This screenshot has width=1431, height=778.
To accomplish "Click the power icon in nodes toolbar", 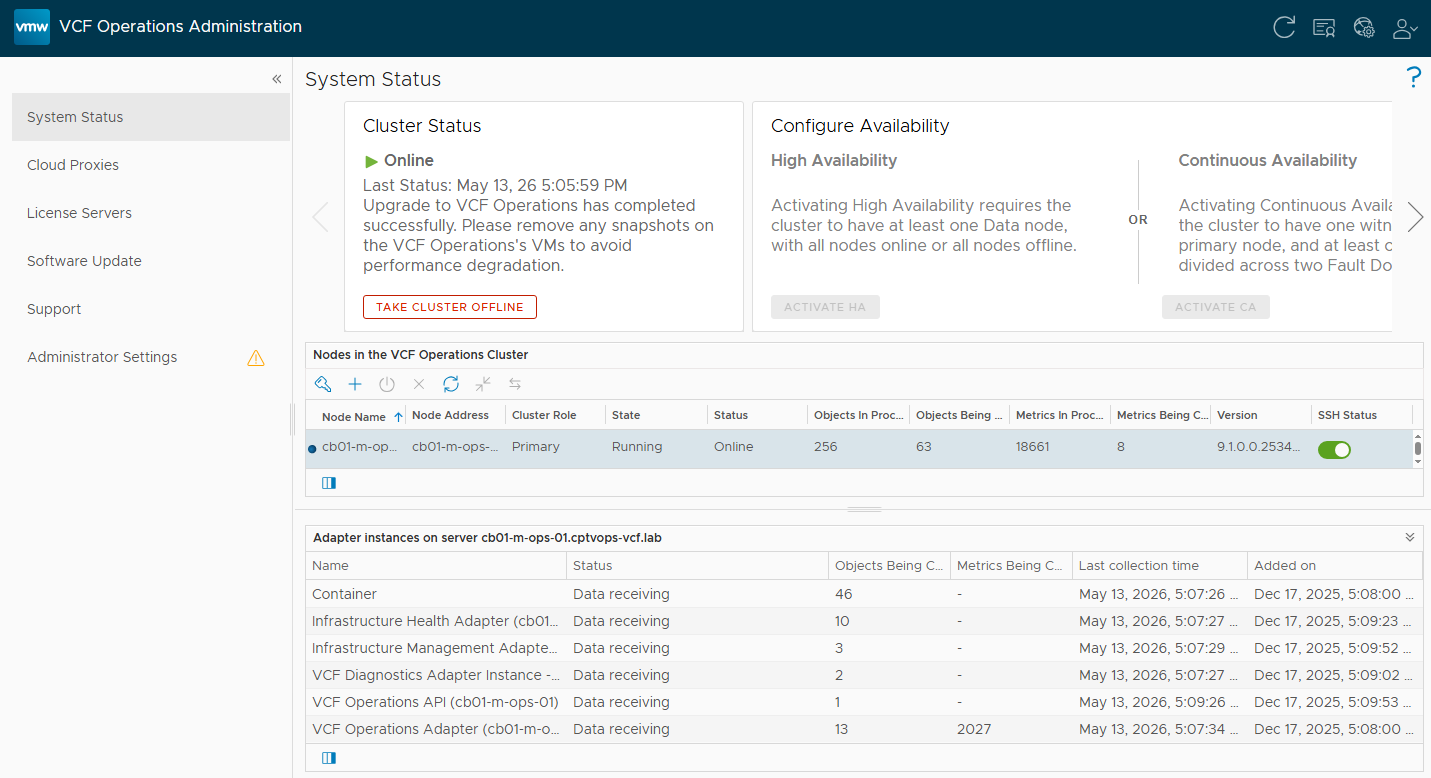I will [x=387, y=384].
